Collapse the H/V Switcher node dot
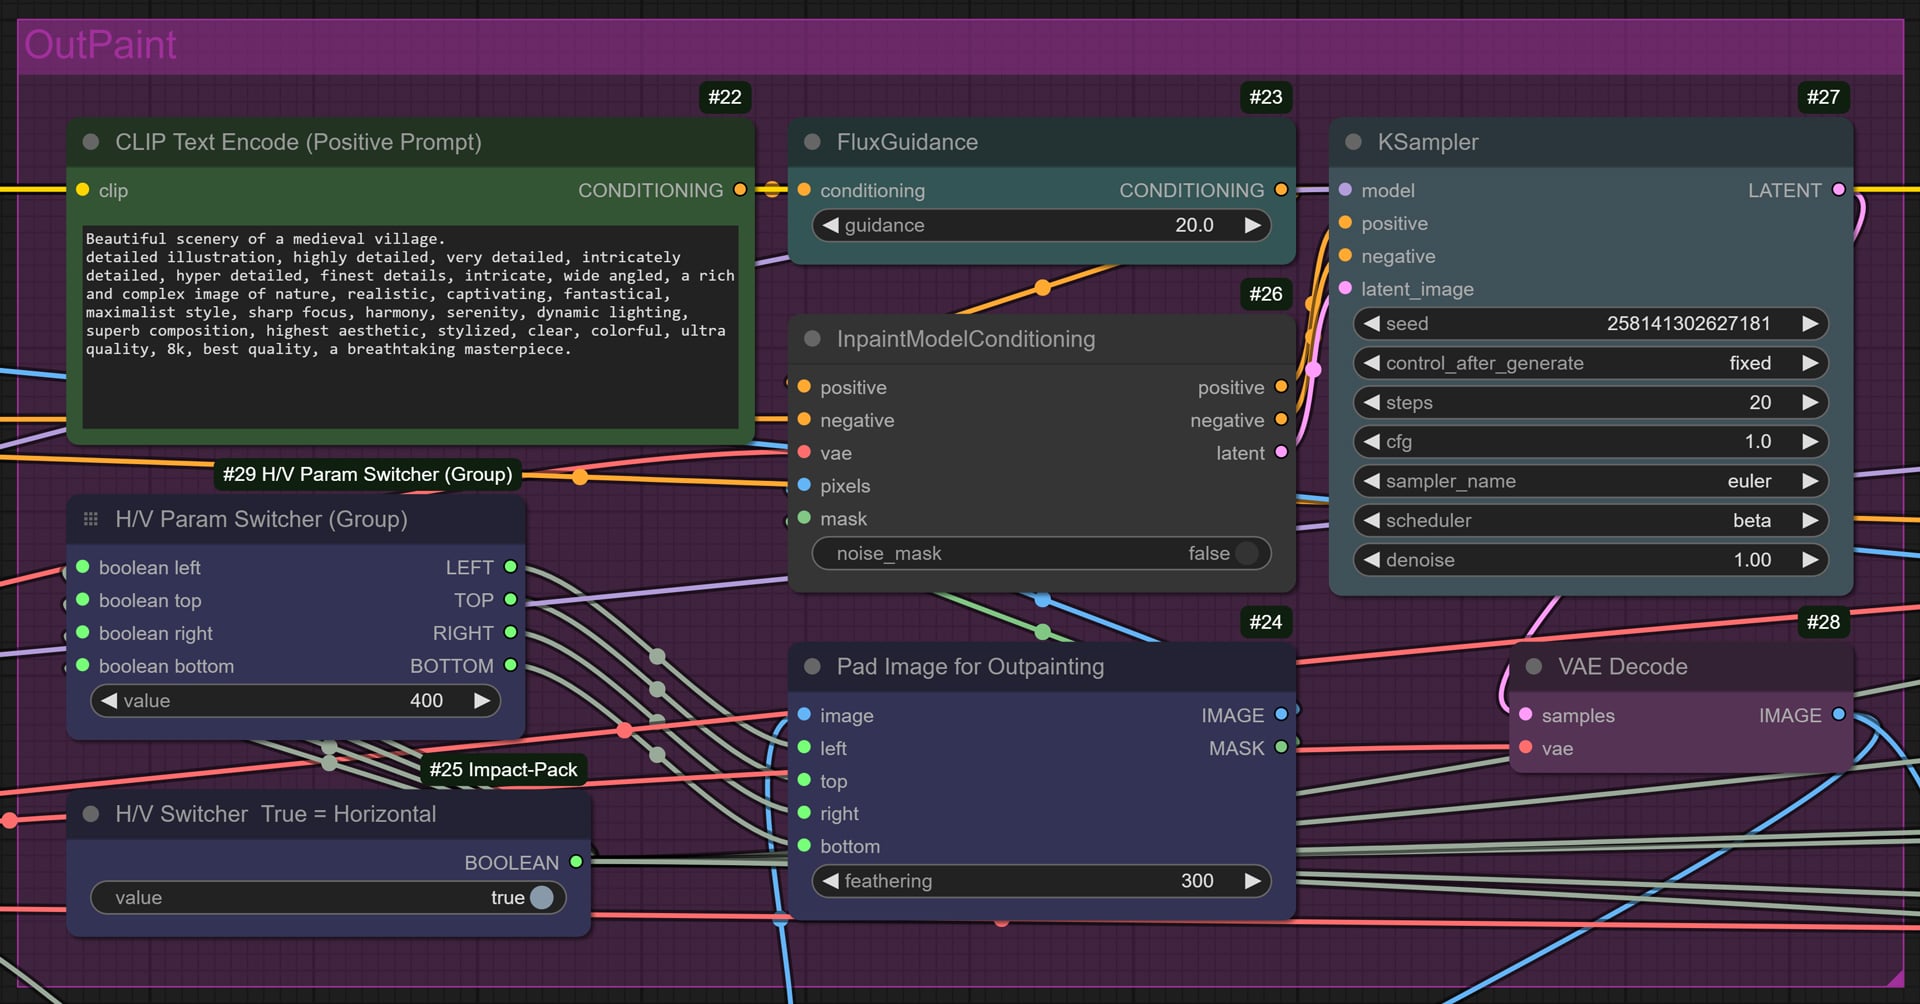 pyautogui.click(x=91, y=814)
